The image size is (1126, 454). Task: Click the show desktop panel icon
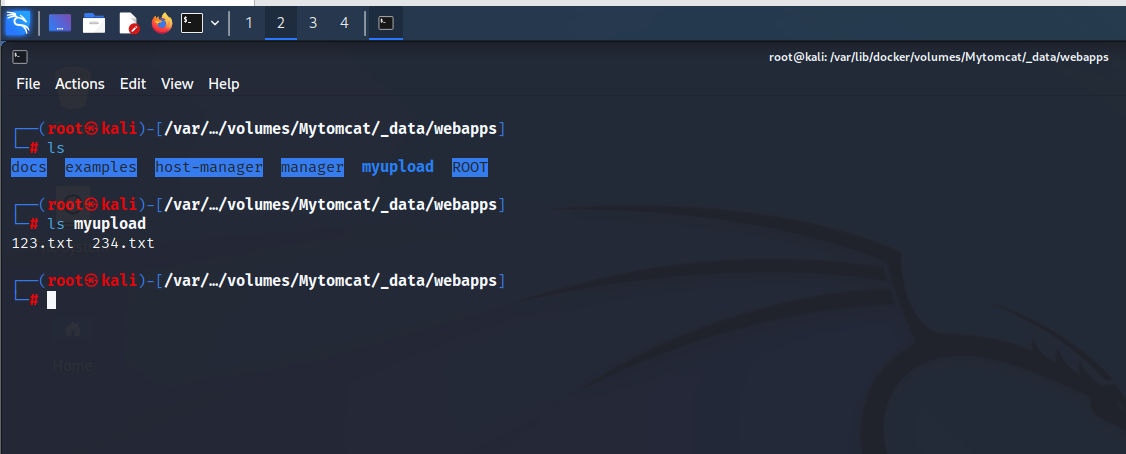pyautogui.click(x=60, y=23)
